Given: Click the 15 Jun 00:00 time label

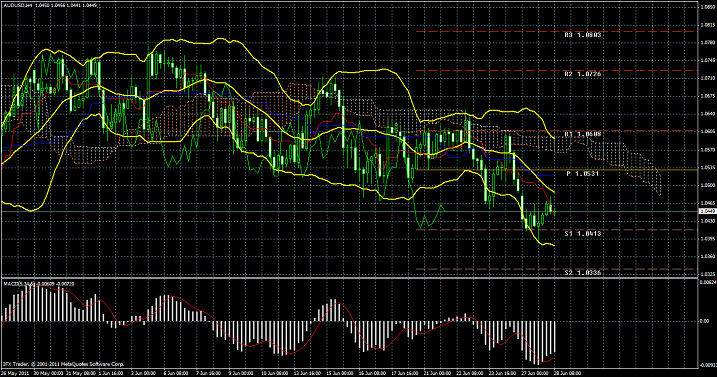Looking at the screenshot, I should pos(340,373).
